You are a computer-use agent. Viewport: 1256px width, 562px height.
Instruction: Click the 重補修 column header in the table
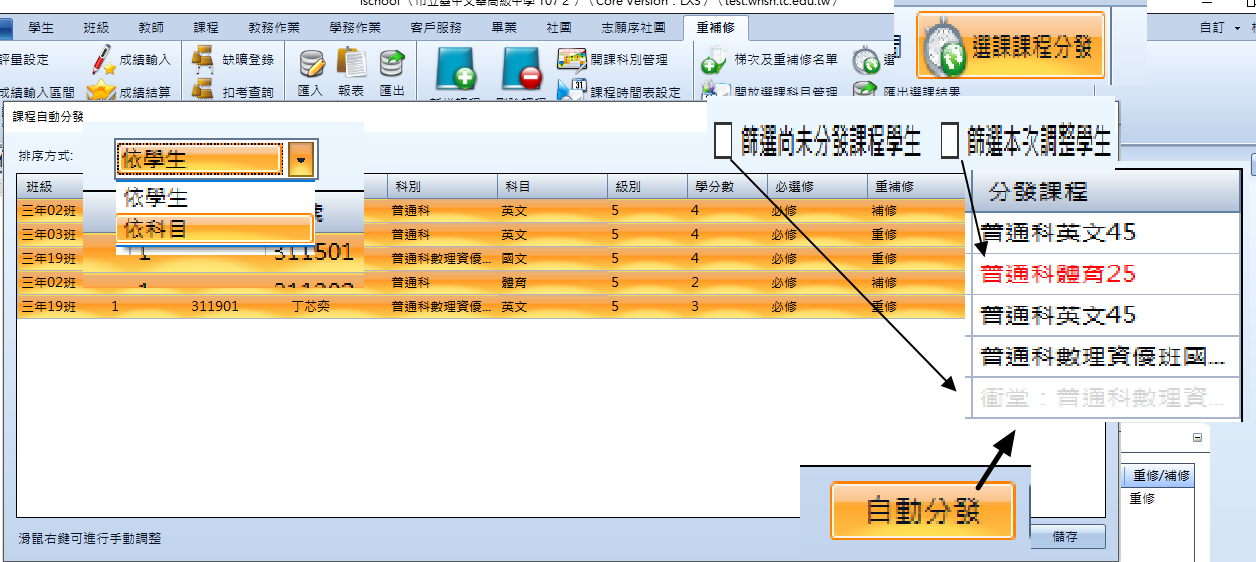coord(917,187)
